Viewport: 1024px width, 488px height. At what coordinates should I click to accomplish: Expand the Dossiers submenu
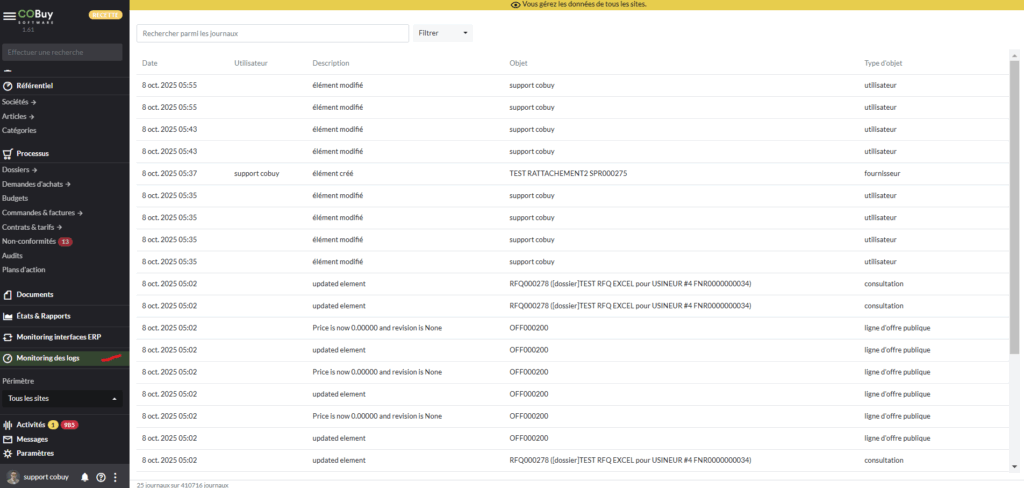click(20, 170)
